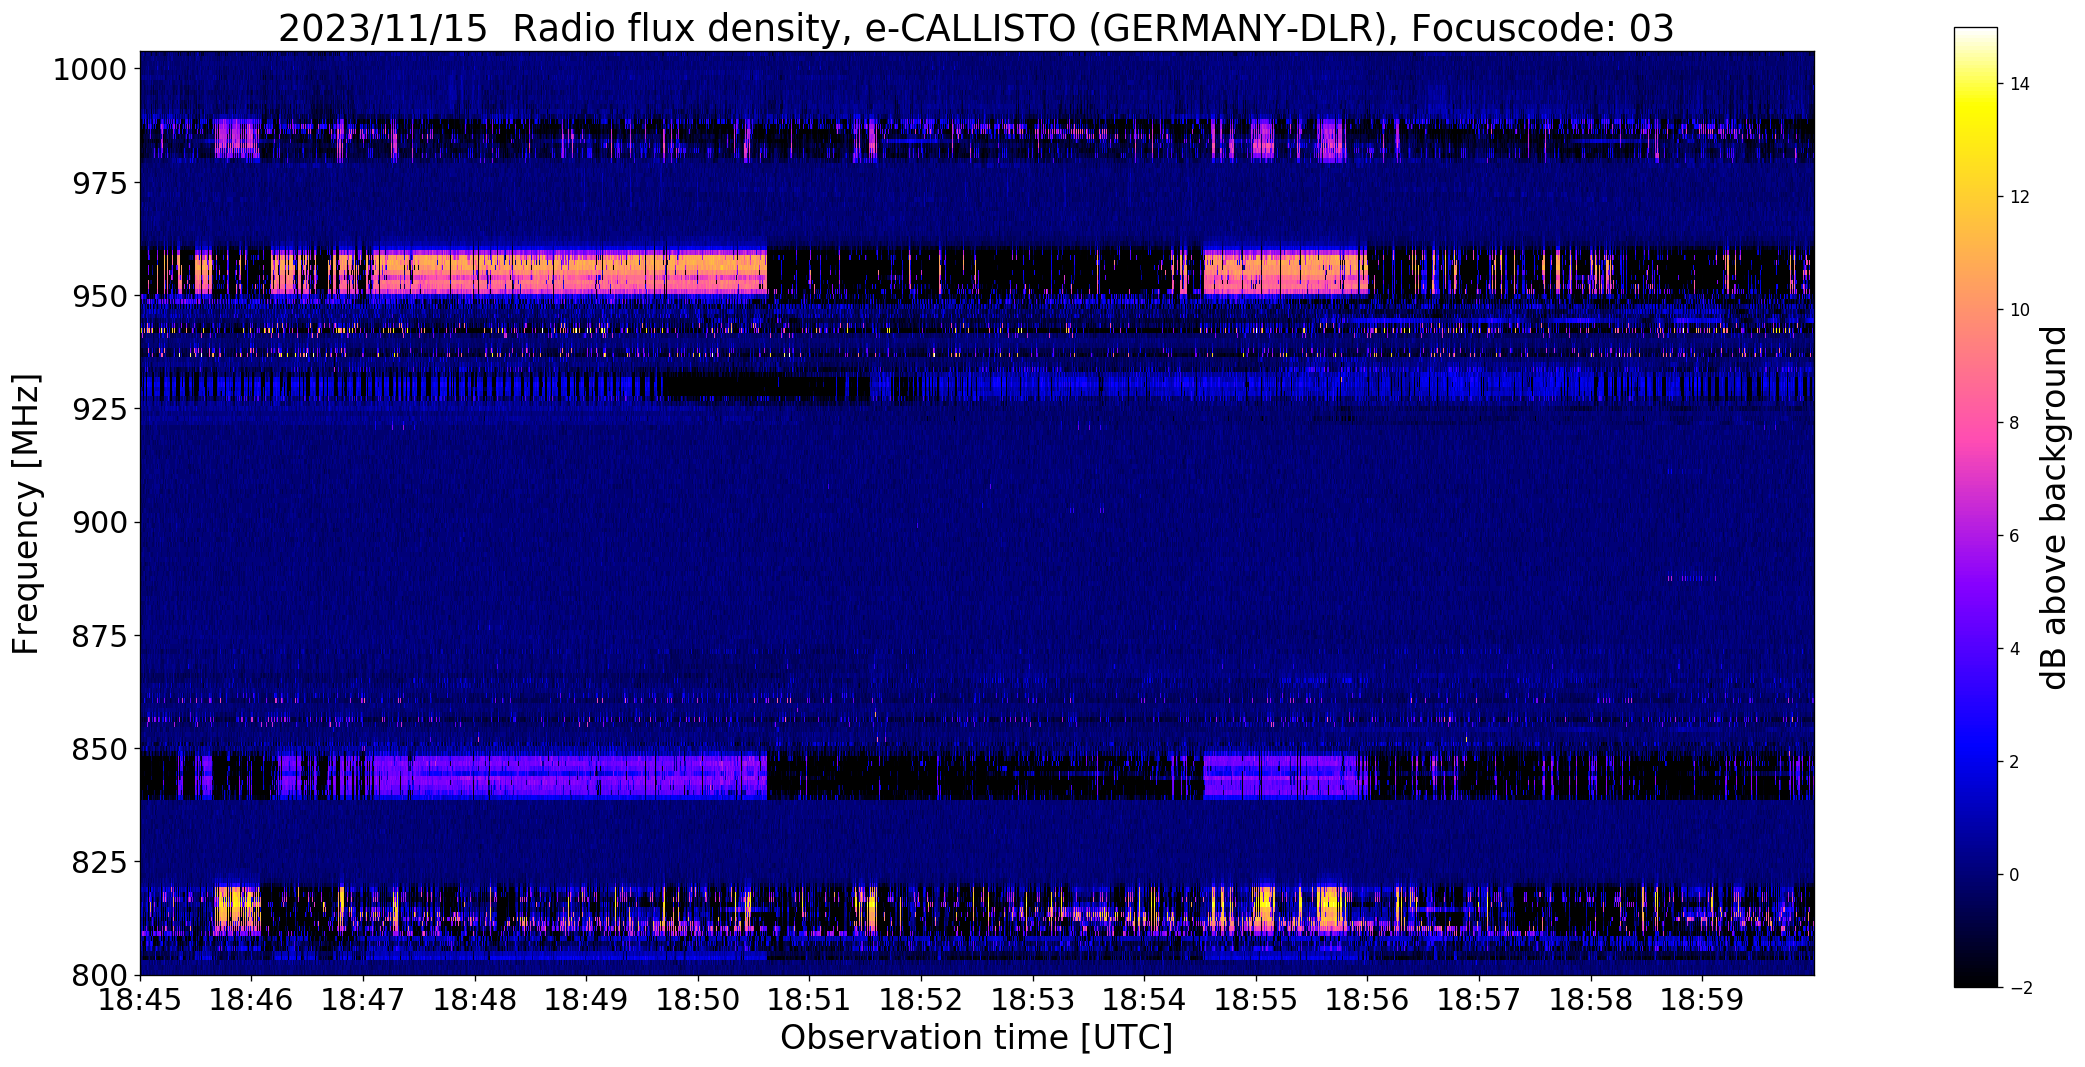Click the 950 frequency tick label
The image size is (2085, 1067).
click(x=99, y=297)
